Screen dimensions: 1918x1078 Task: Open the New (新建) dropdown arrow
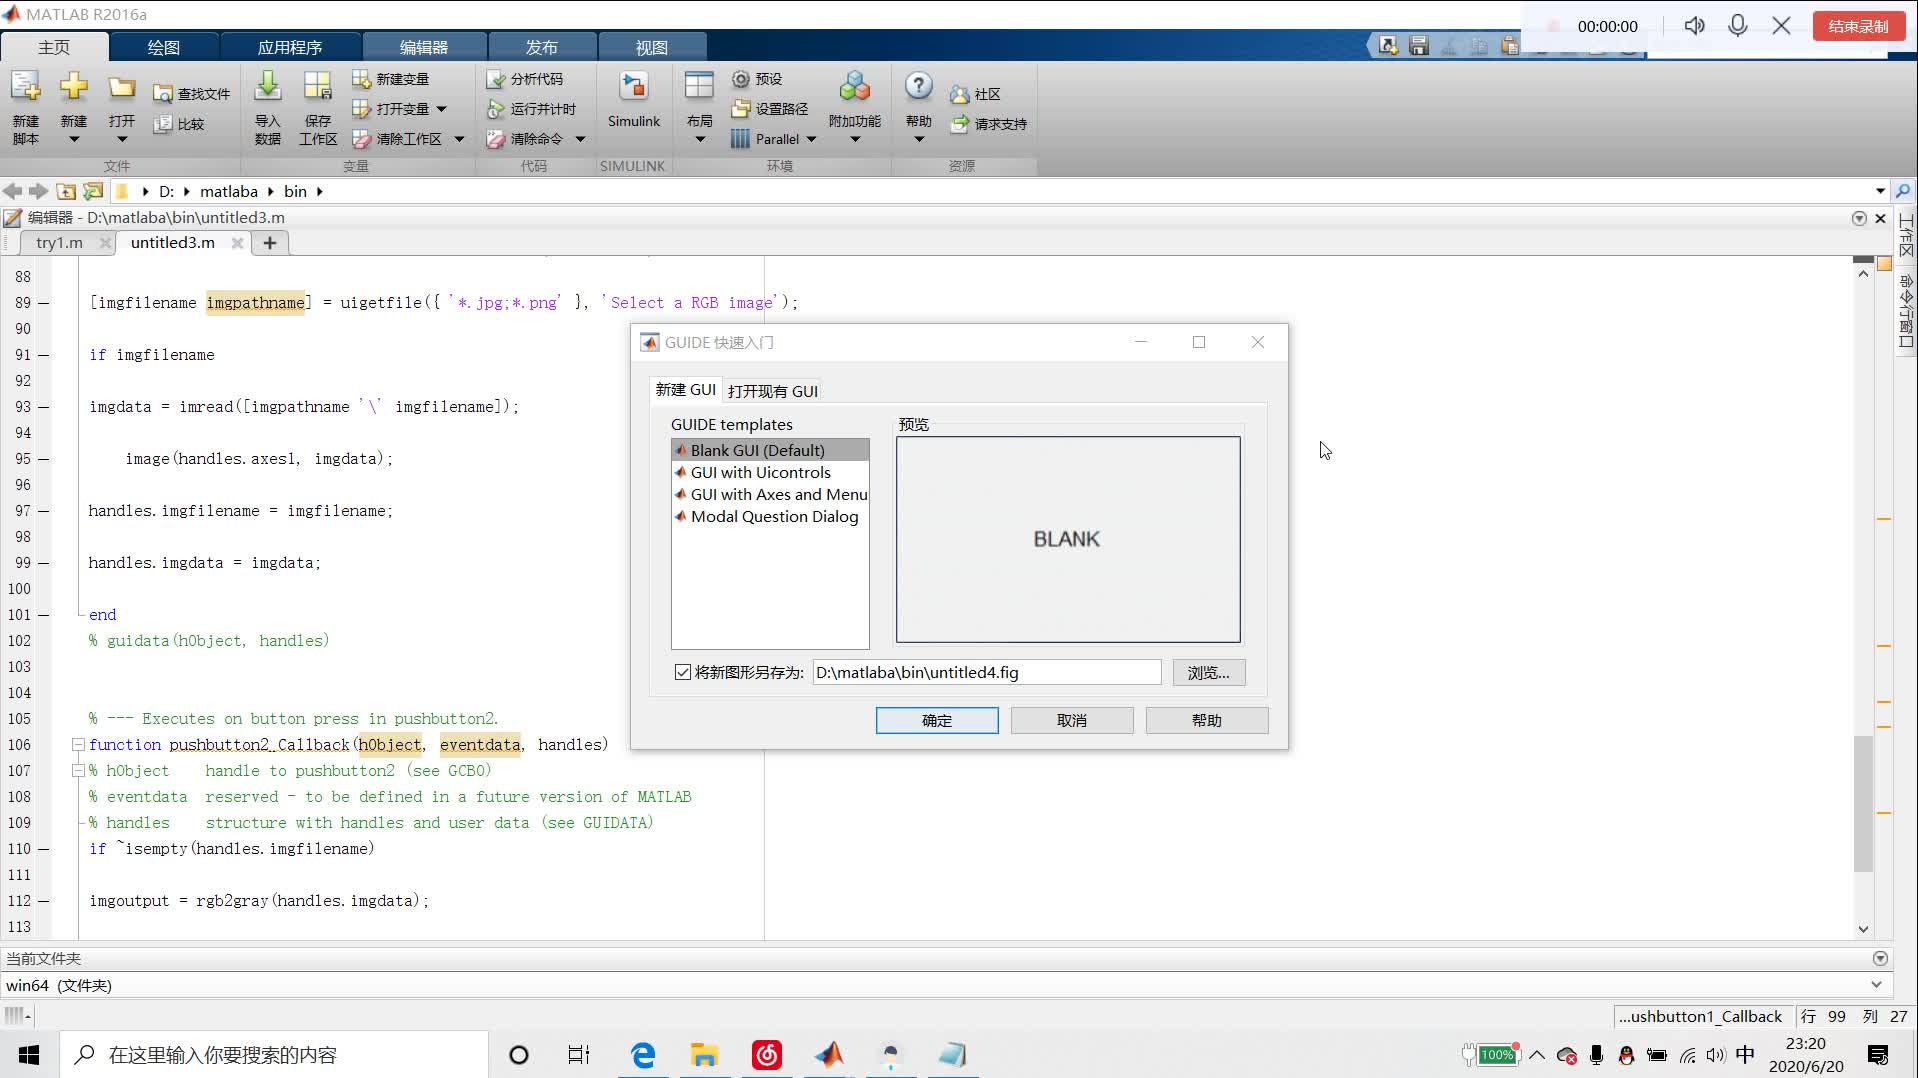pos(73,139)
